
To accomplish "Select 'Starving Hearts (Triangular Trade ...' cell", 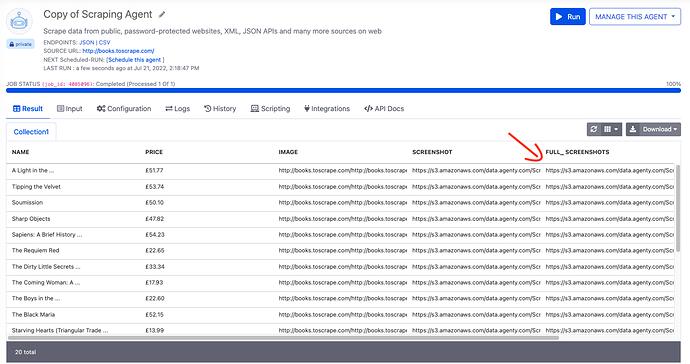I will [x=60, y=331].
